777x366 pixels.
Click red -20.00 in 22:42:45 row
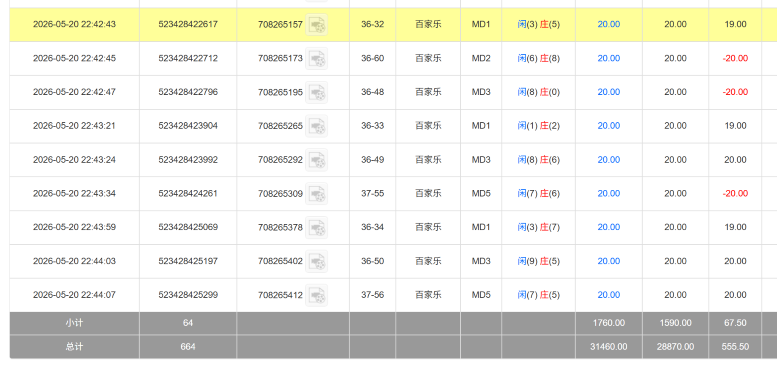pyautogui.click(x=735, y=58)
